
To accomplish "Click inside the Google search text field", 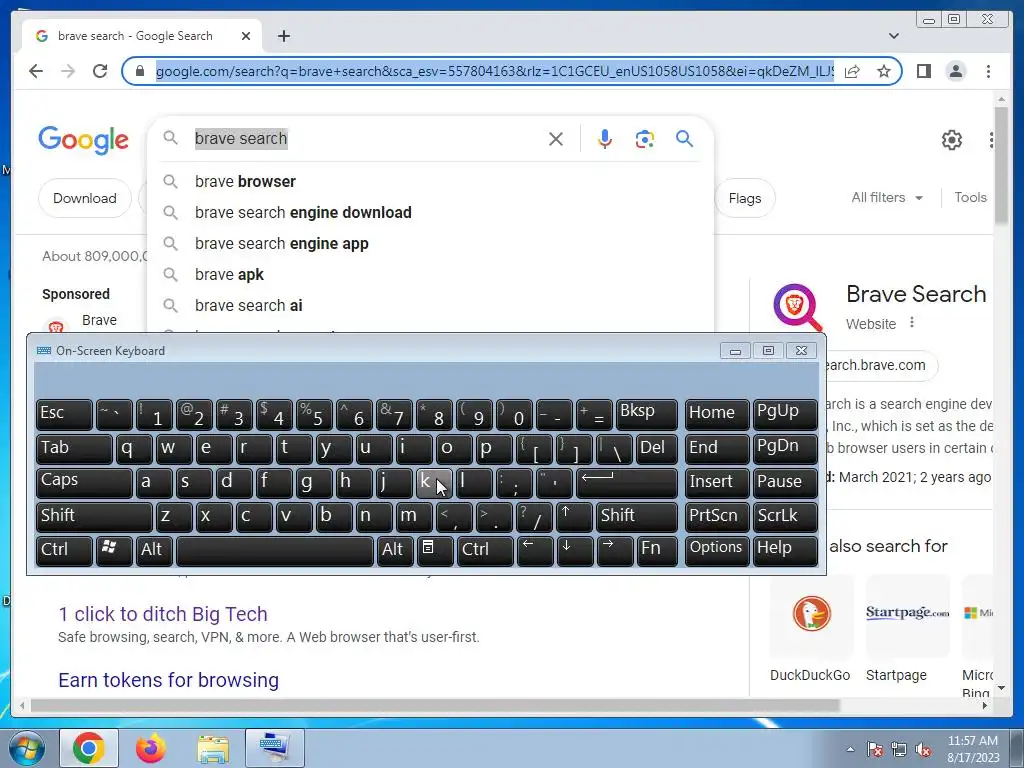I will pos(366,138).
